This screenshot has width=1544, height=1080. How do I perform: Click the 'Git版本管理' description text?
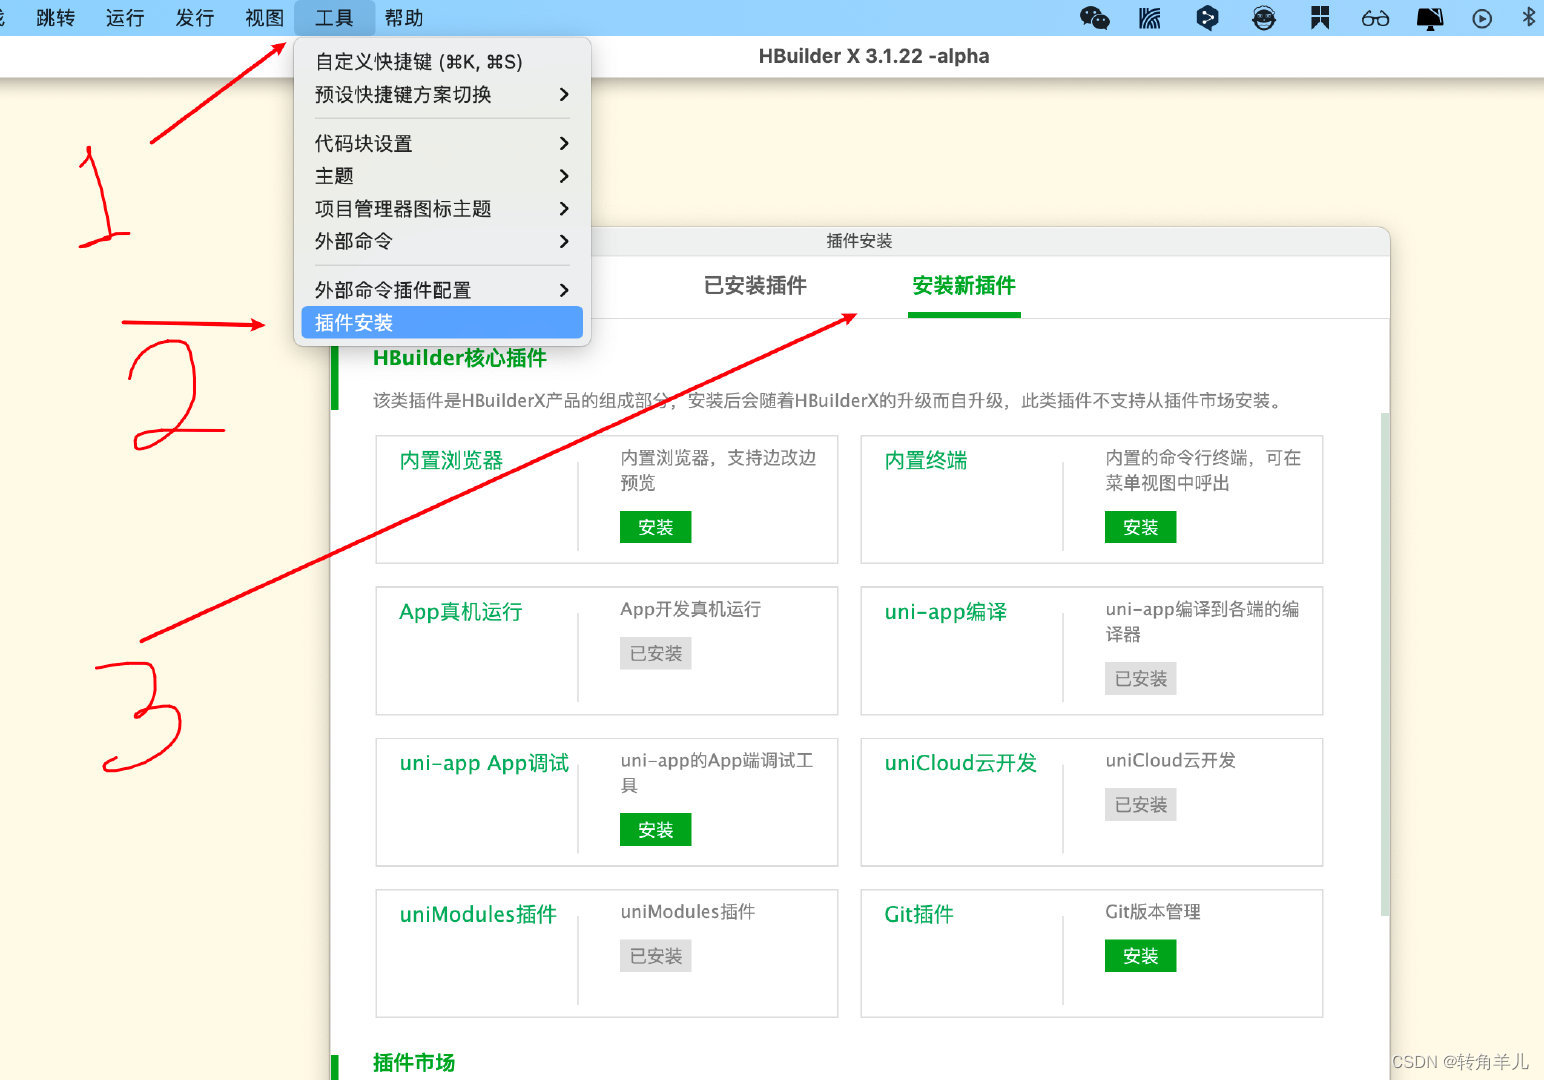point(1153,912)
